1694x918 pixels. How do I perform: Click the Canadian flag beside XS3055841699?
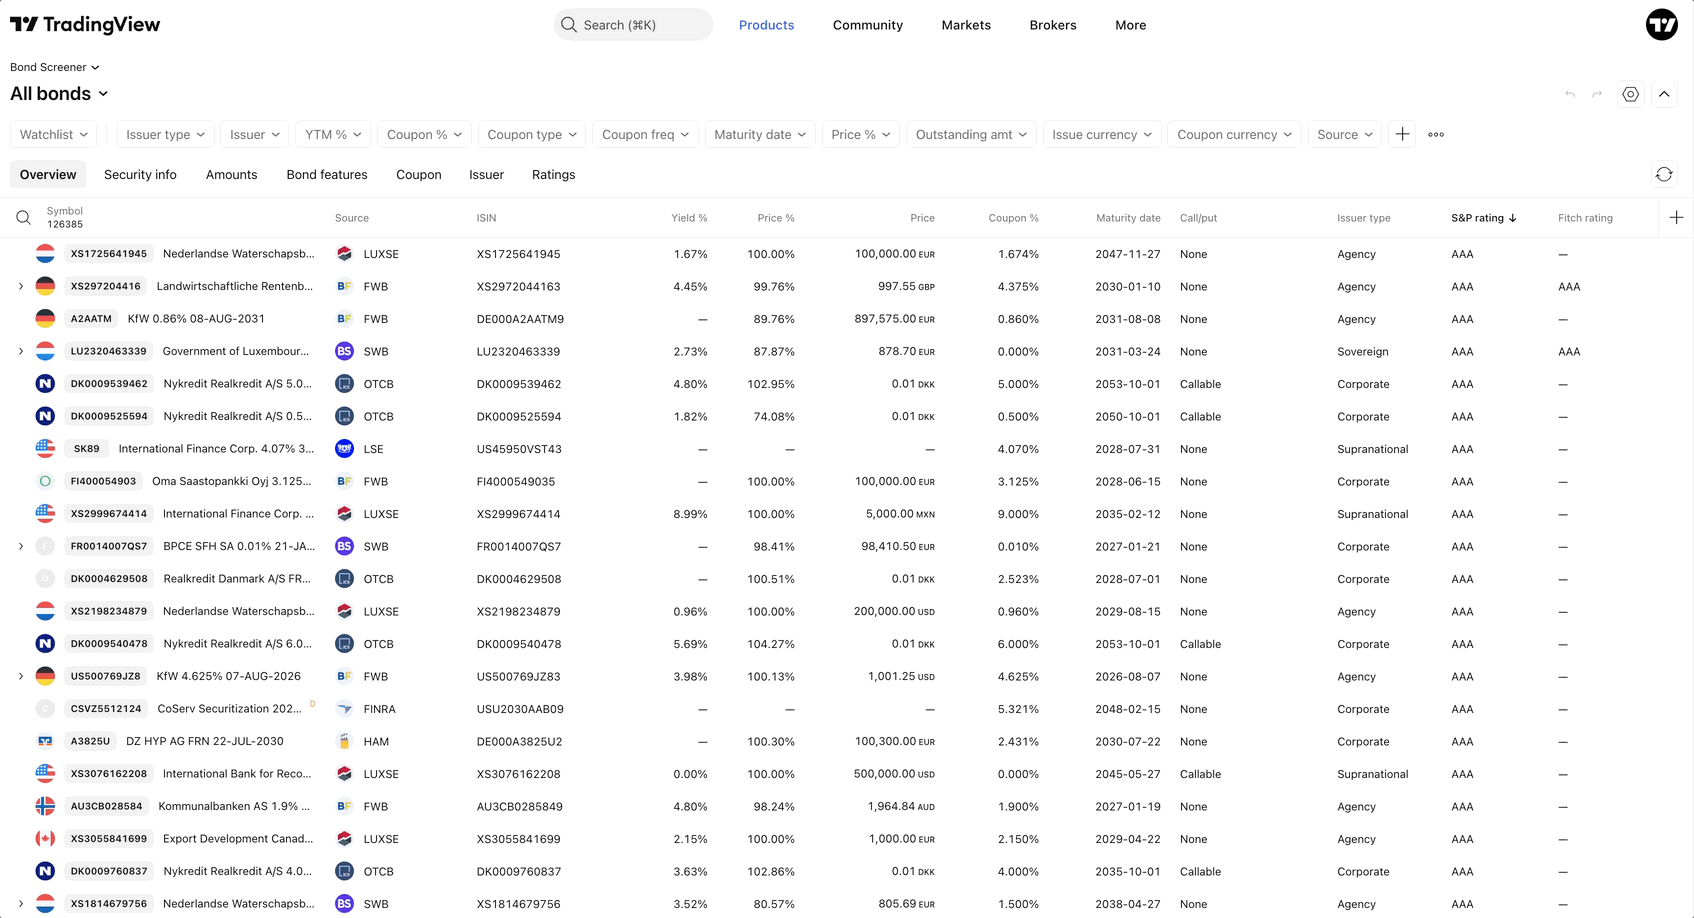pos(45,839)
